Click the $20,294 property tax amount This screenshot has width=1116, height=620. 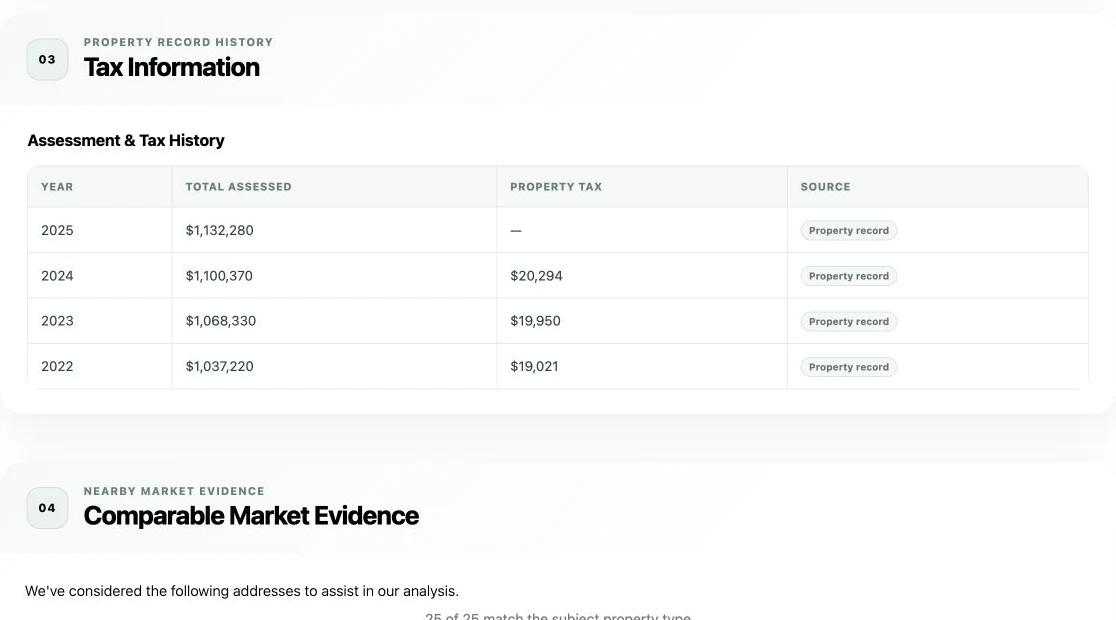coord(536,276)
